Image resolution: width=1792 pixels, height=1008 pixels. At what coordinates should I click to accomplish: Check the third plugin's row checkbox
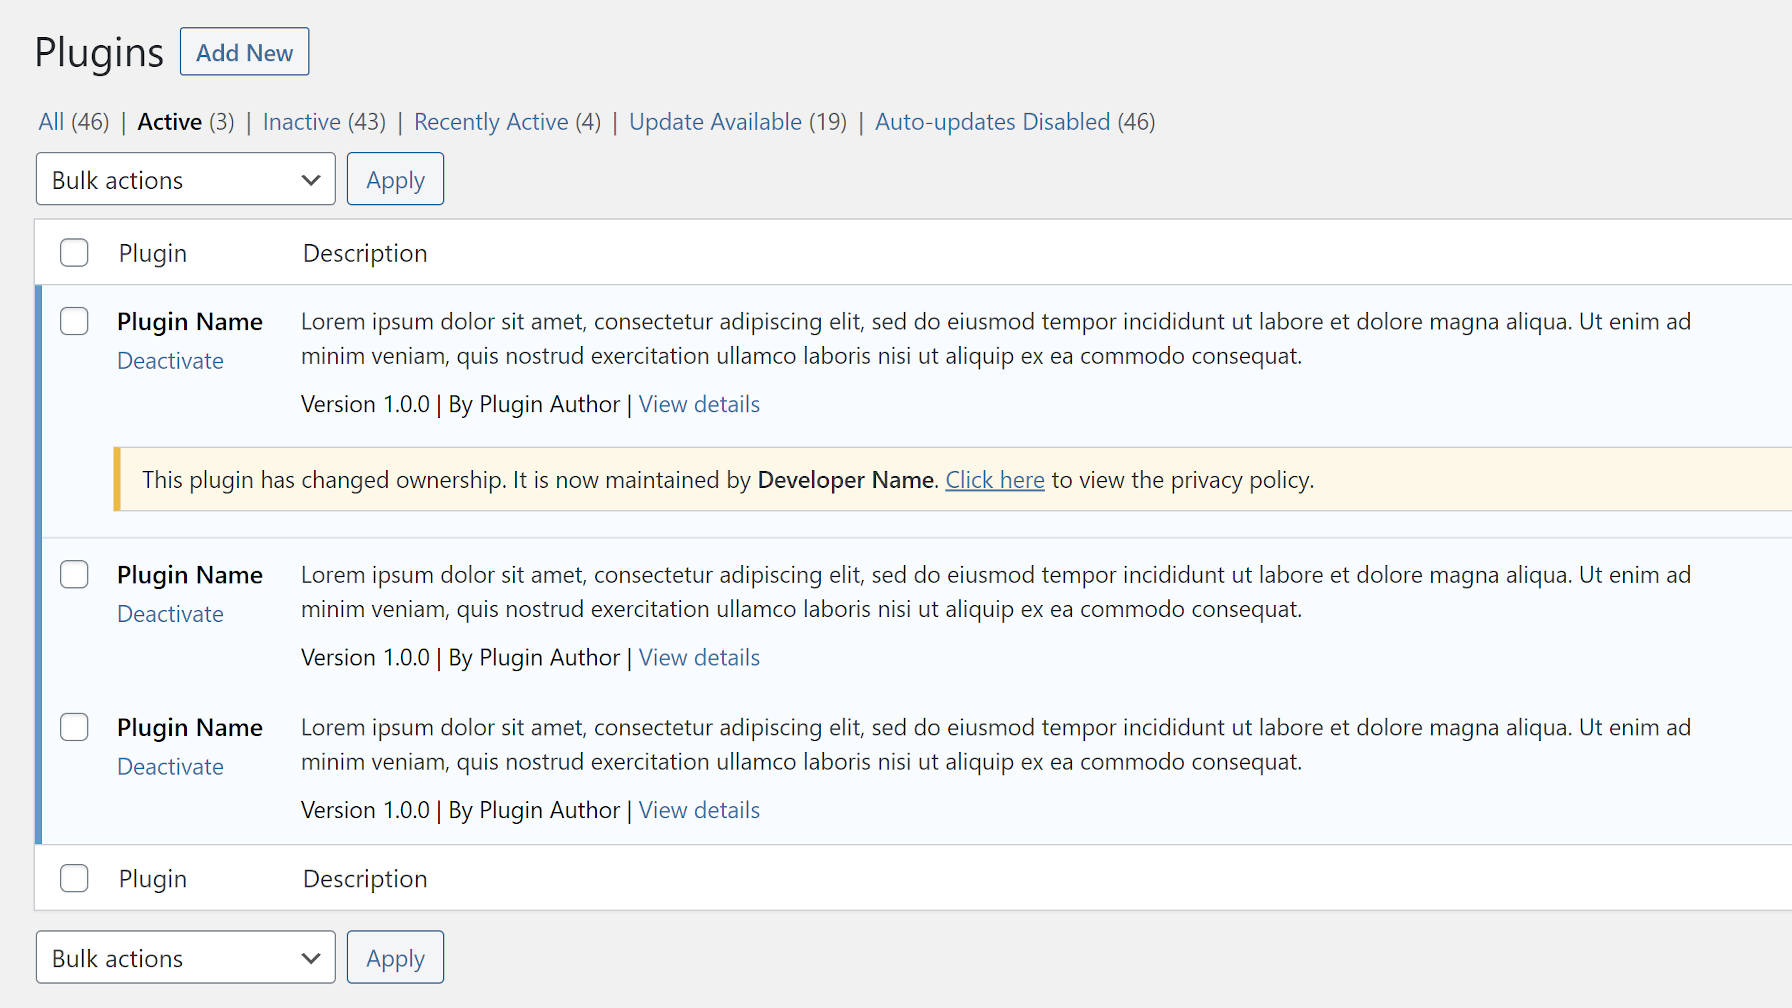(x=74, y=727)
